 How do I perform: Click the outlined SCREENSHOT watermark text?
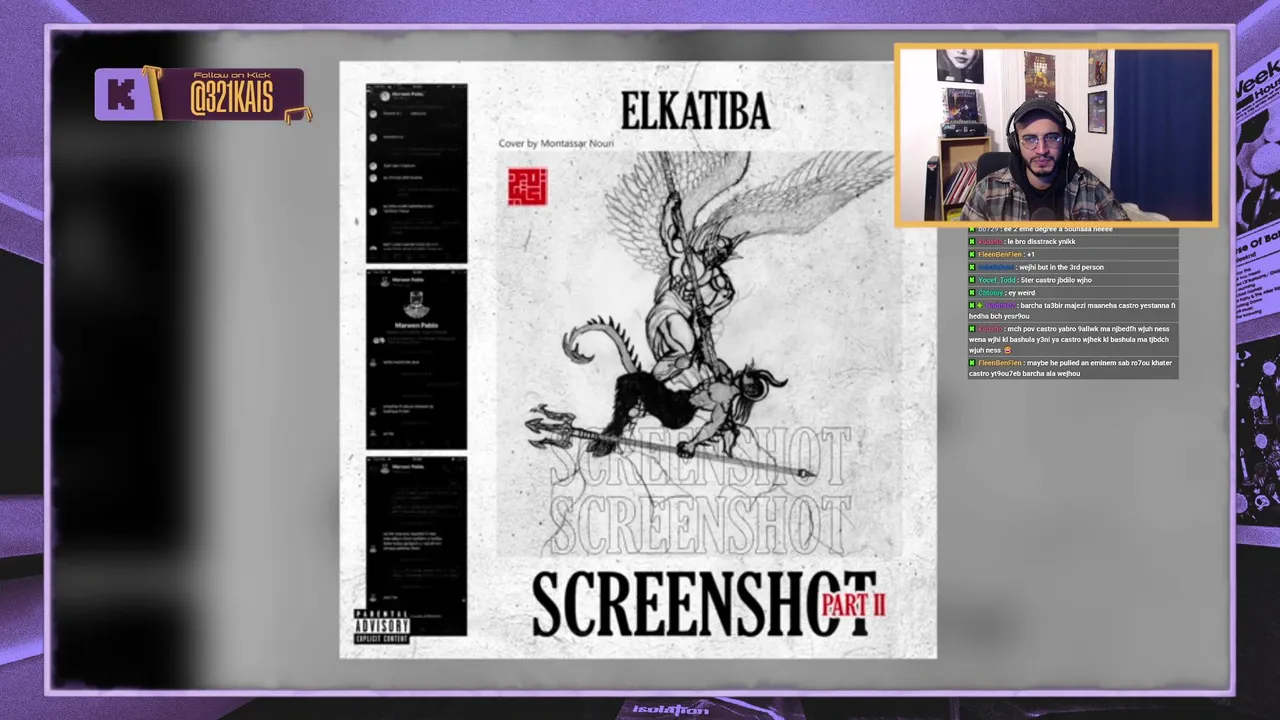point(700,490)
